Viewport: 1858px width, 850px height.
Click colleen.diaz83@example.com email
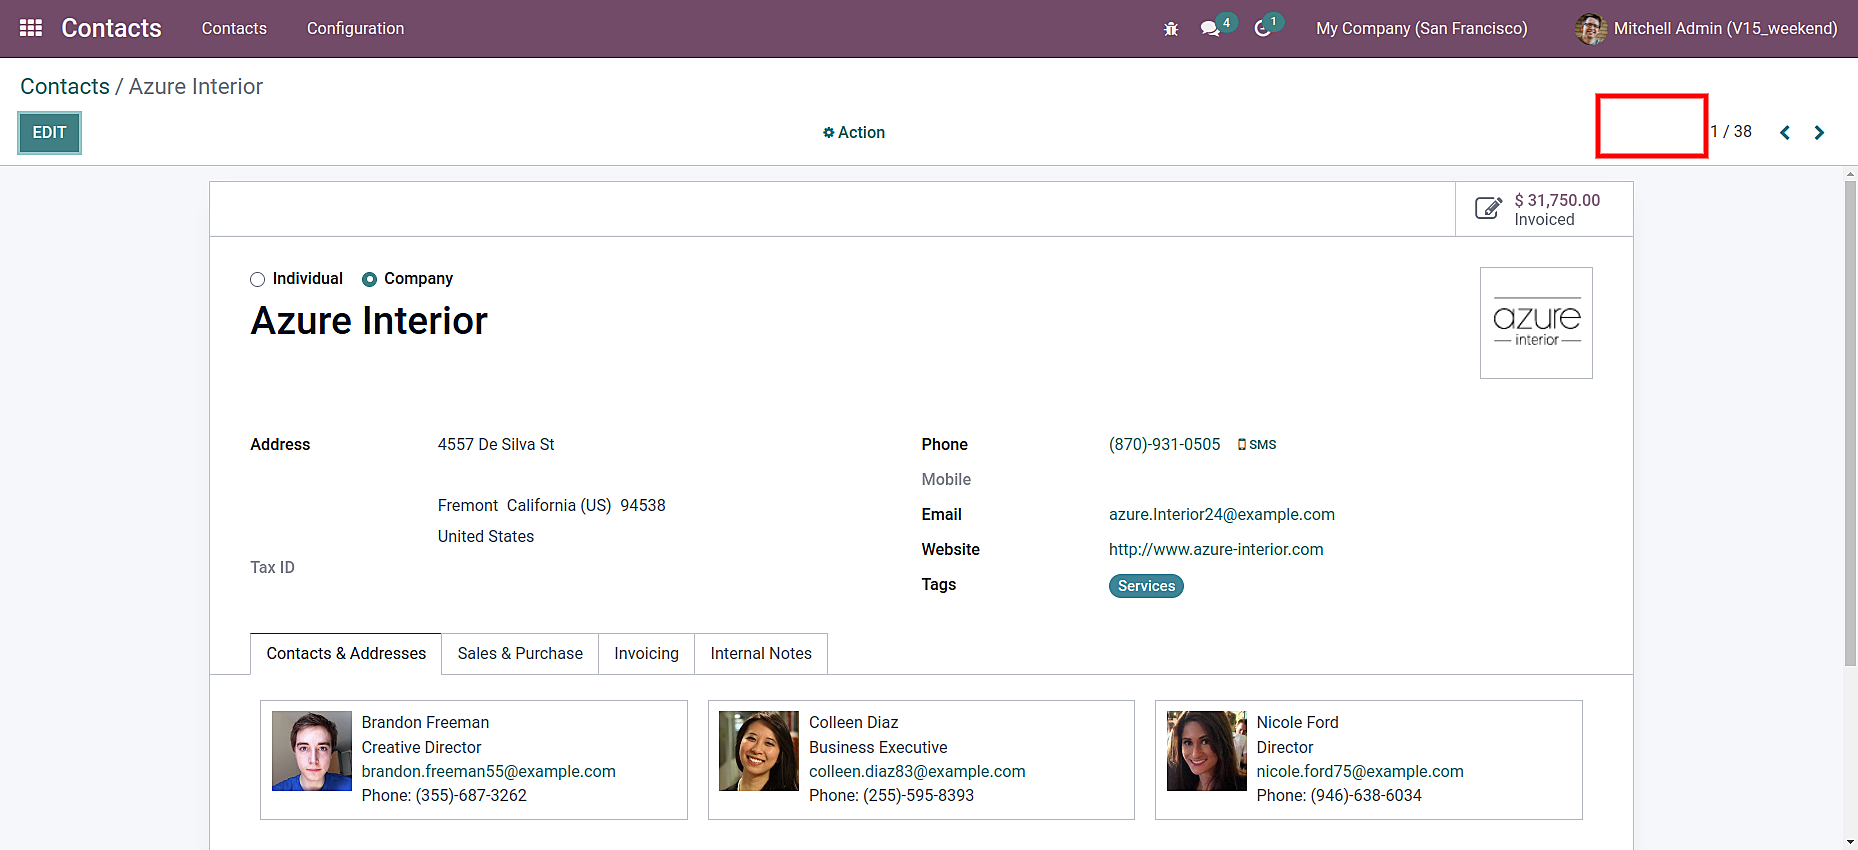[917, 772]
